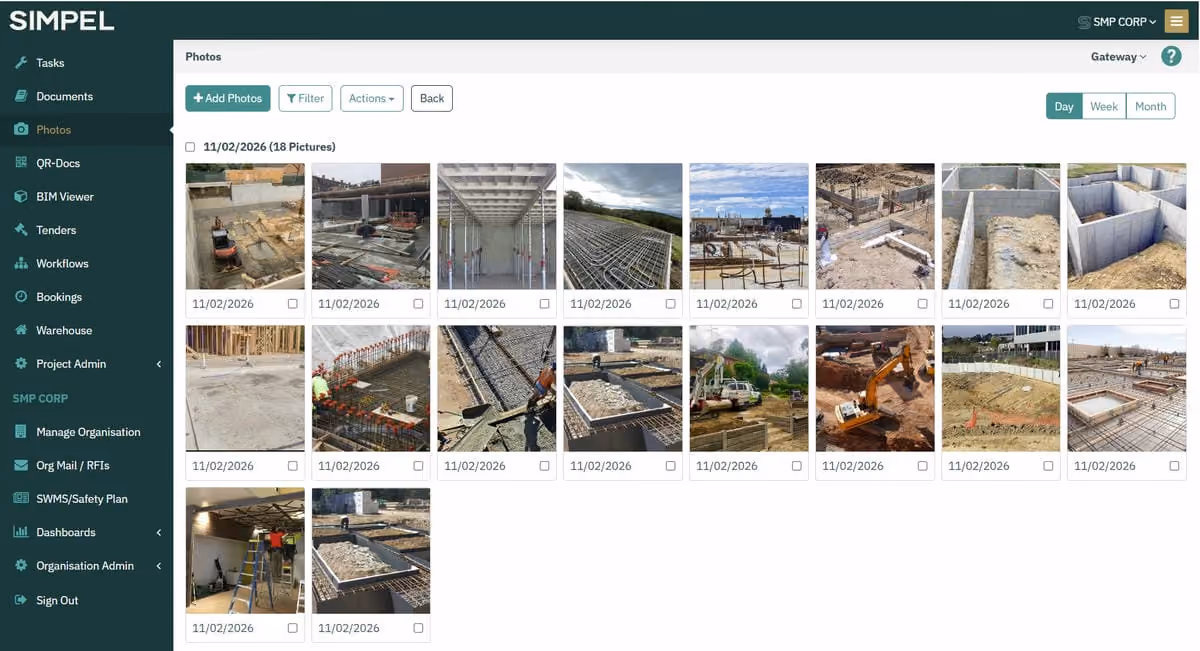The width and height of the screenshot is (1200, 651).
Task: Select all 11/02/2026 (18 Pictures) checkbox
Action: point(190,147)
